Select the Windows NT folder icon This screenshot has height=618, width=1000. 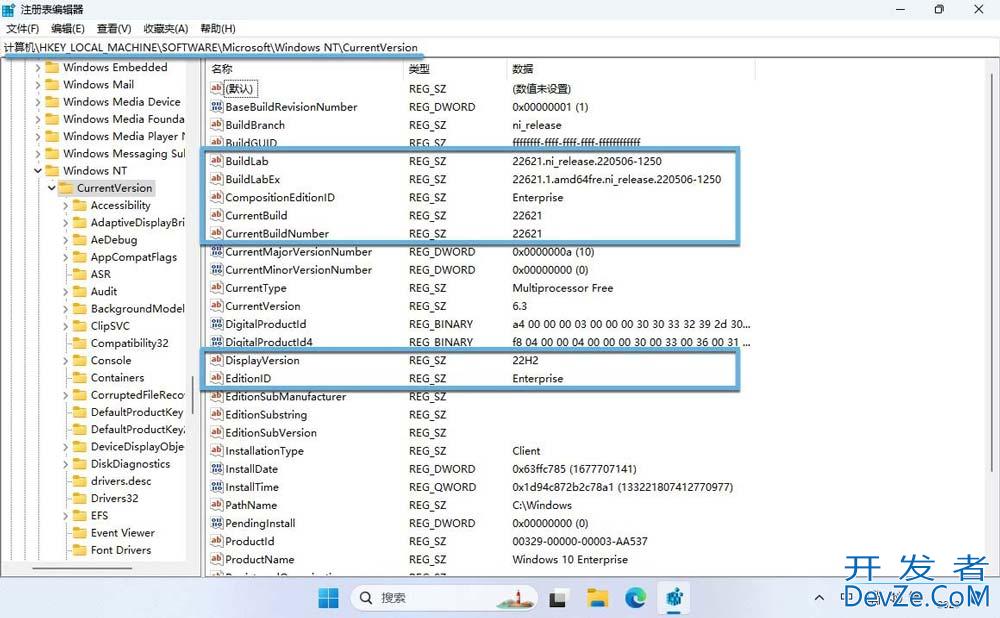pyautogui.click(x=52, y=171)
